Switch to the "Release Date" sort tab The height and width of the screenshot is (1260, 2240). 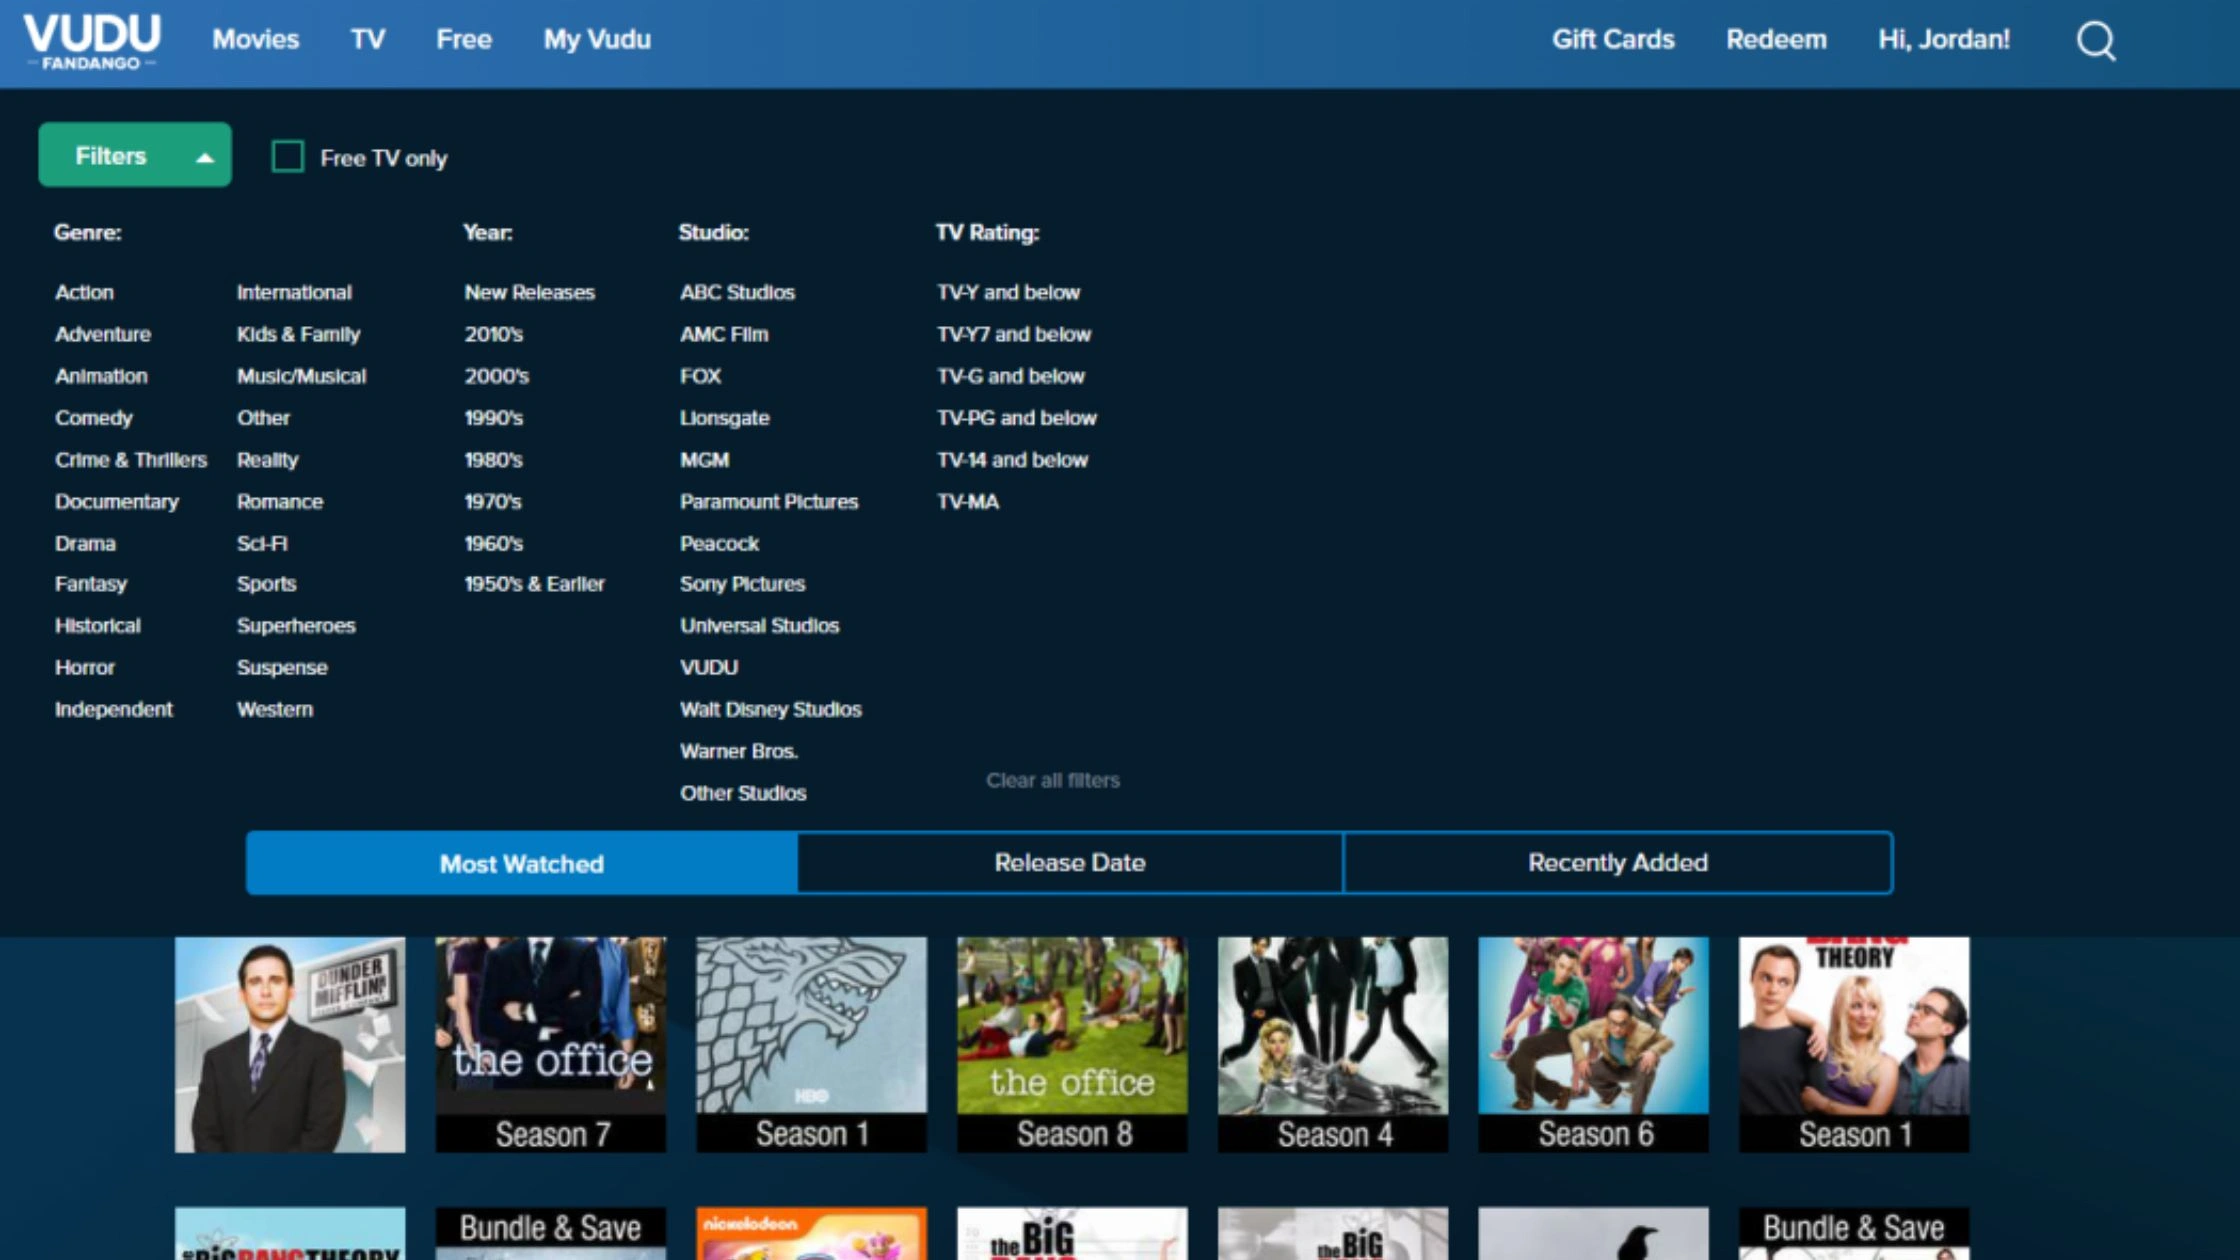[x=1069, y=862]
